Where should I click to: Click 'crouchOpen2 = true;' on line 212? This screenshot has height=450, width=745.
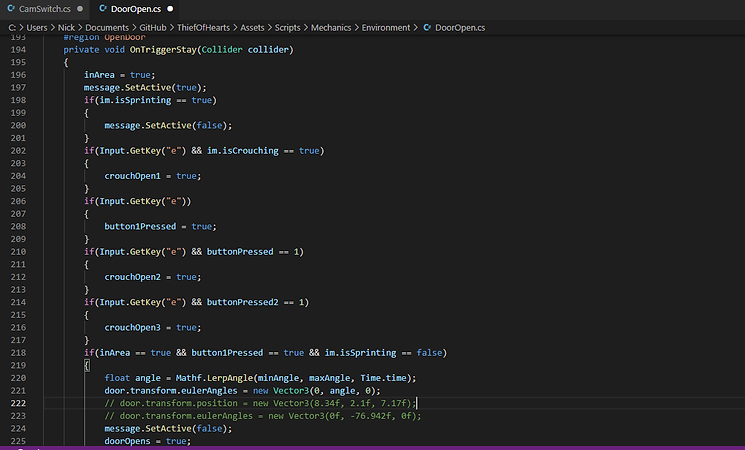coord(153,277)
